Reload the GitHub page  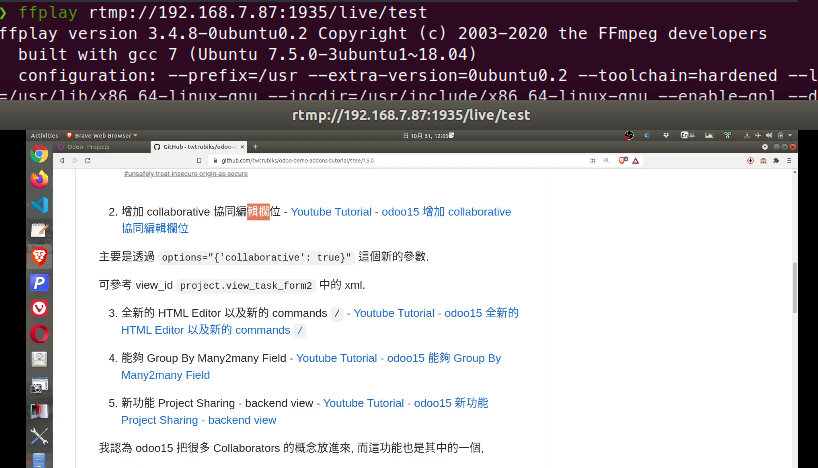pyautogui.click(x=88, y=161)
